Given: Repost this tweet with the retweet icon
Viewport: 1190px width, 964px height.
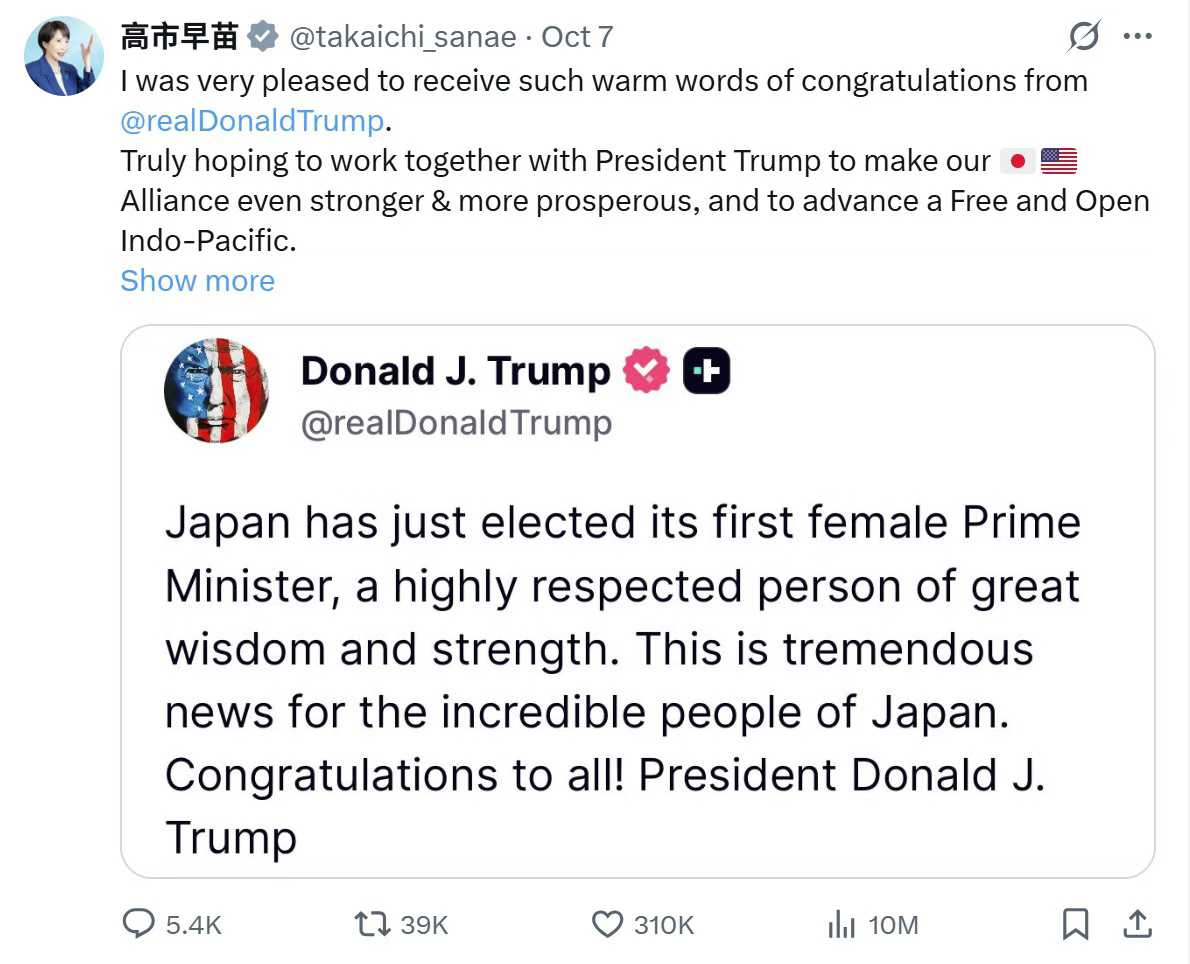Looking at the screenshot, I should point(372,924).
